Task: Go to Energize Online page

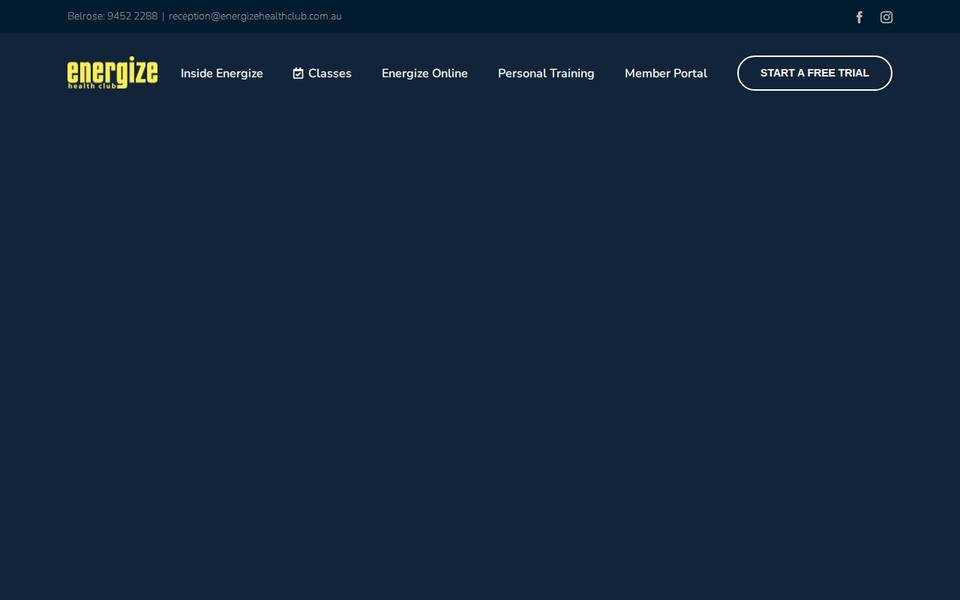Action: point(424,73)
